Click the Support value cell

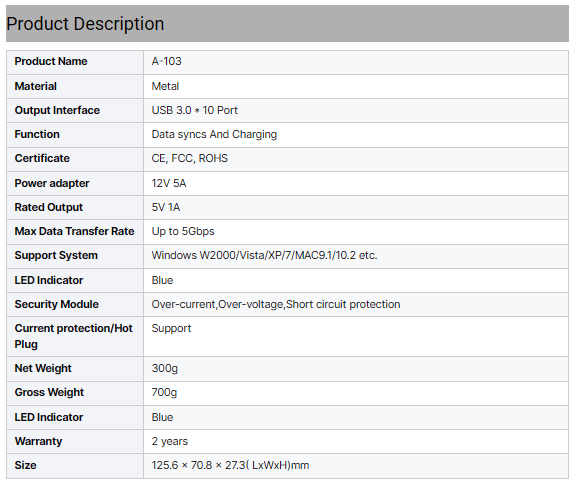point(356,337)
